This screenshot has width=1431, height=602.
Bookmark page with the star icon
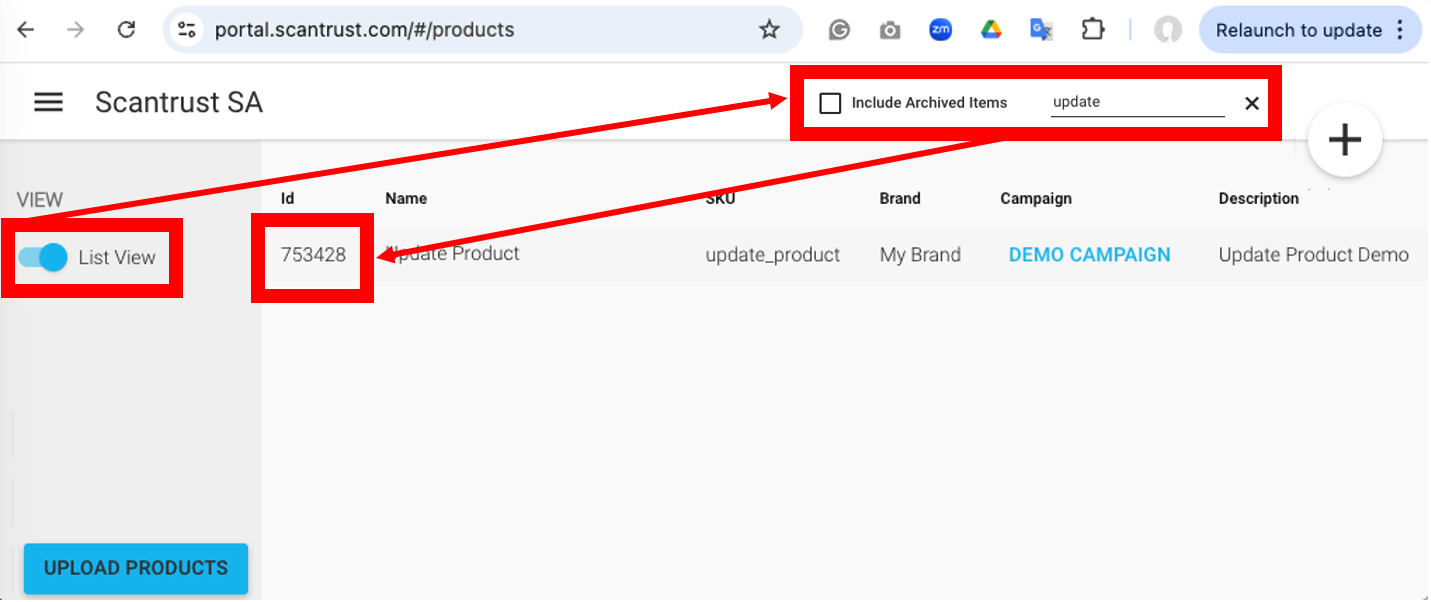click(768, 30)
